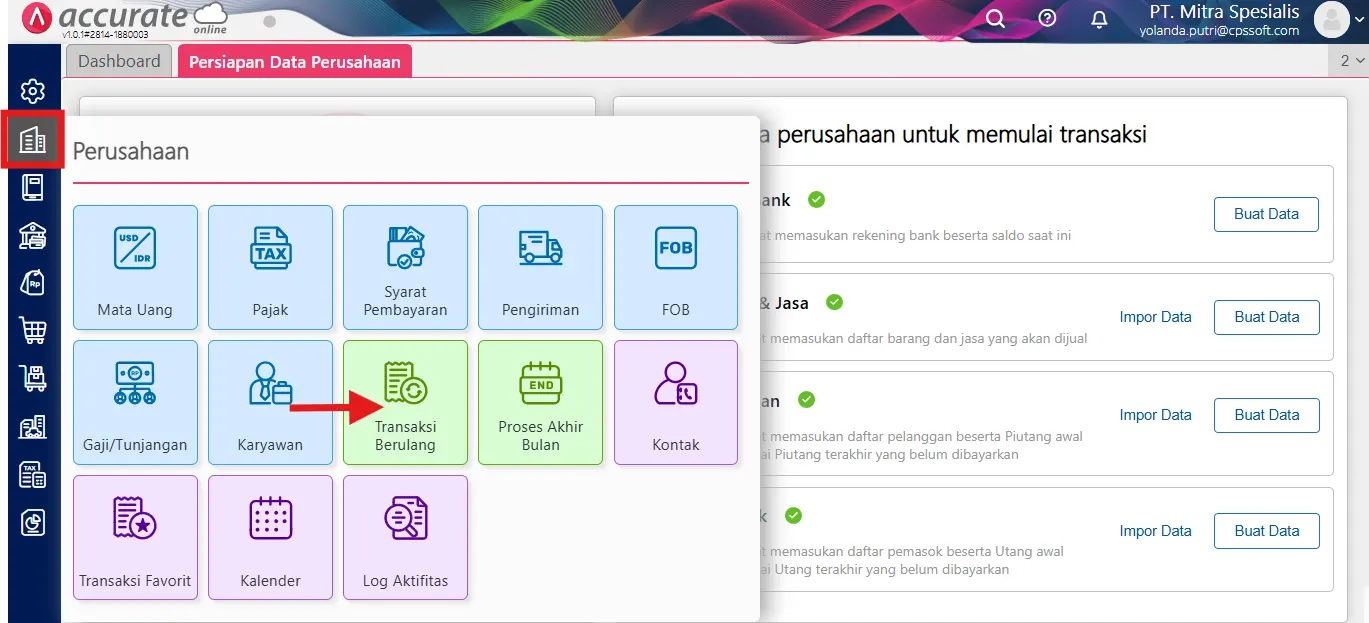
Task: Open Syarat Pembayaran settings
Action: click(405, 267)
